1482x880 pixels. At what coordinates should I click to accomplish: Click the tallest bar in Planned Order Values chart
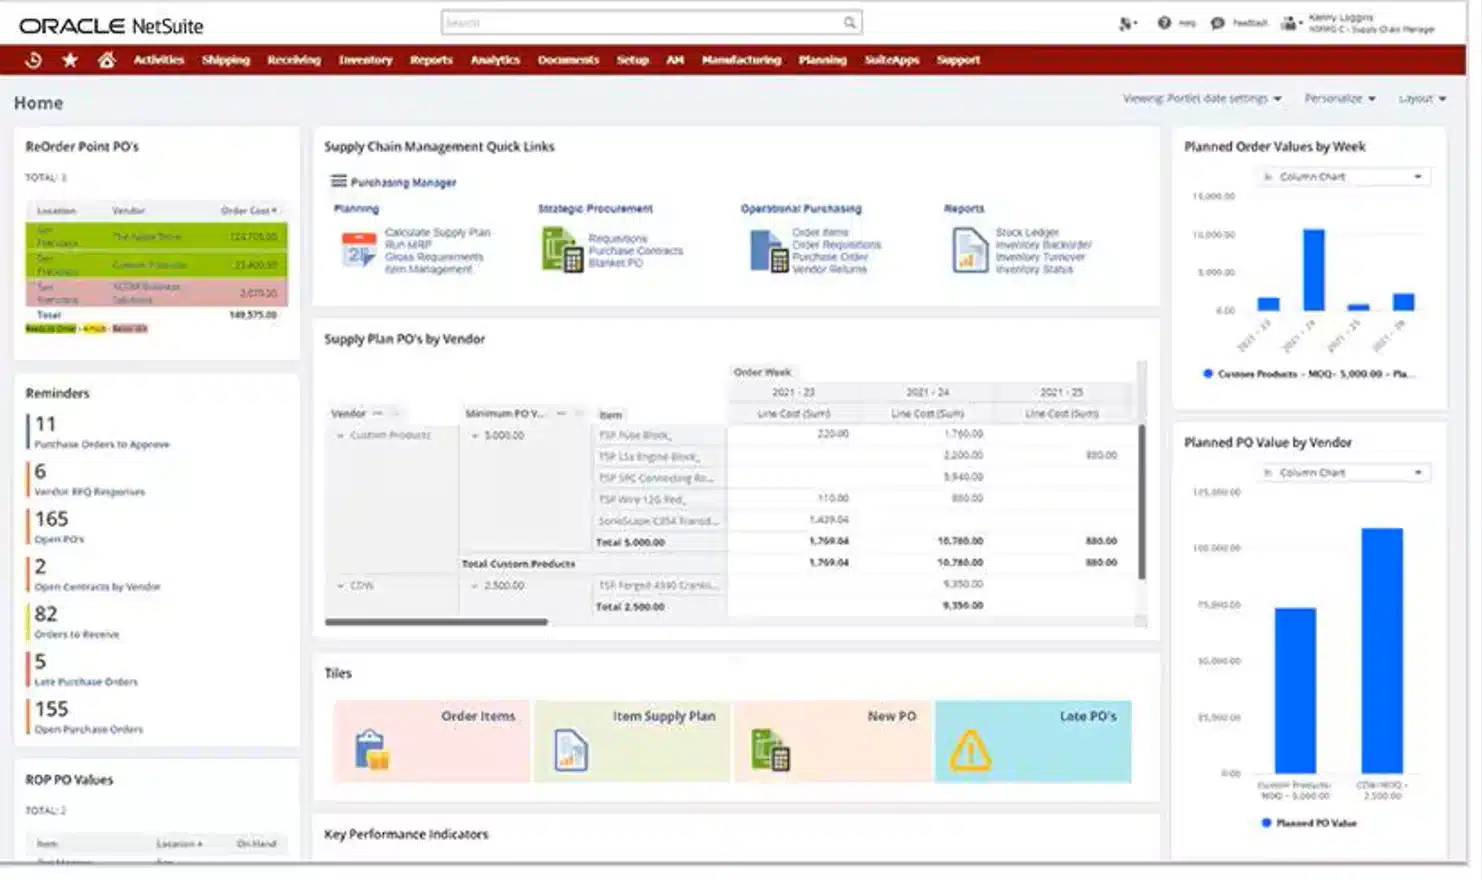1313,270
